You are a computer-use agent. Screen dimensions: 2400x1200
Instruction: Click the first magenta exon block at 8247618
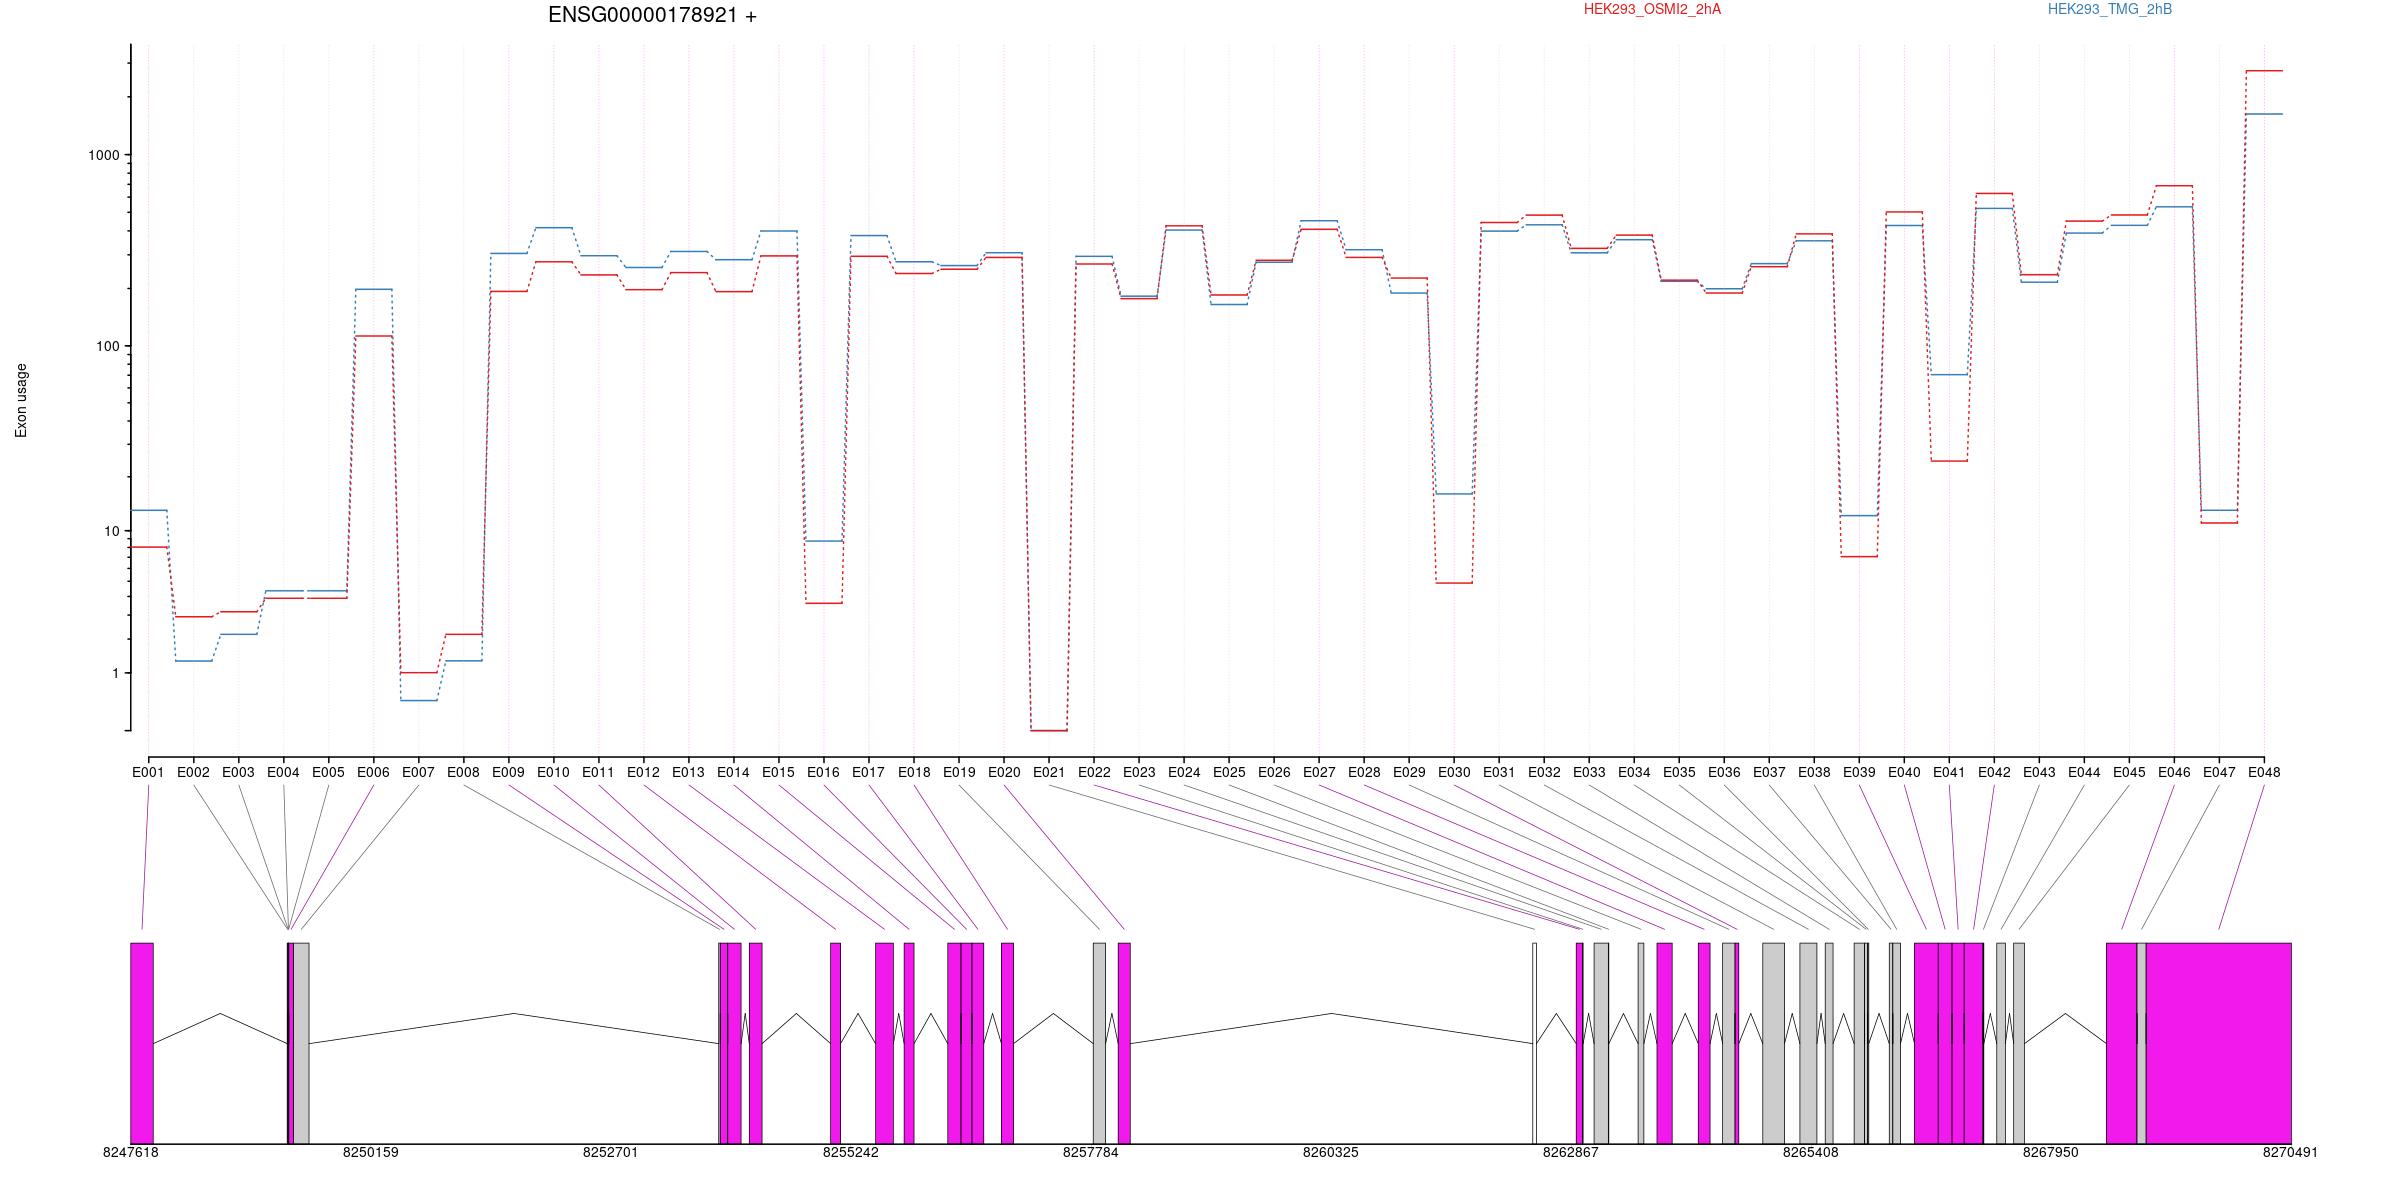[x=142, y=1043]
